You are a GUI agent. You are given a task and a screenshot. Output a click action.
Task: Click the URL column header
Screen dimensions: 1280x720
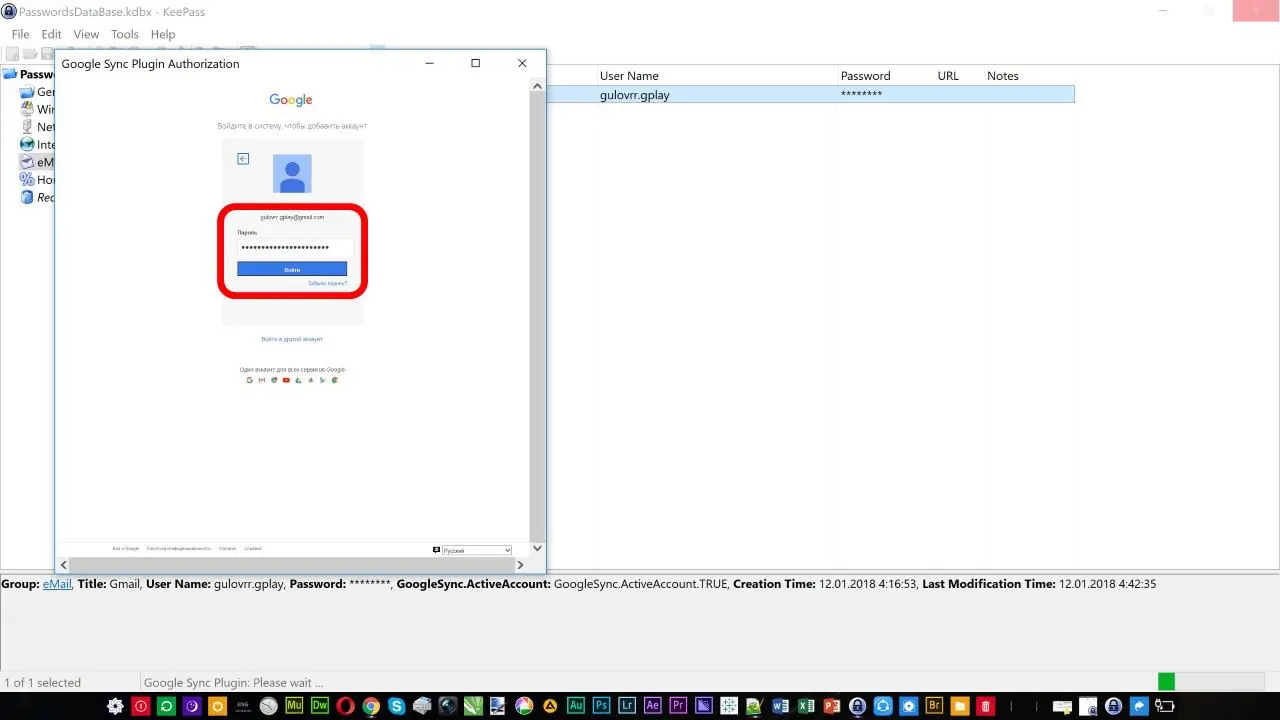coord(948,76)
